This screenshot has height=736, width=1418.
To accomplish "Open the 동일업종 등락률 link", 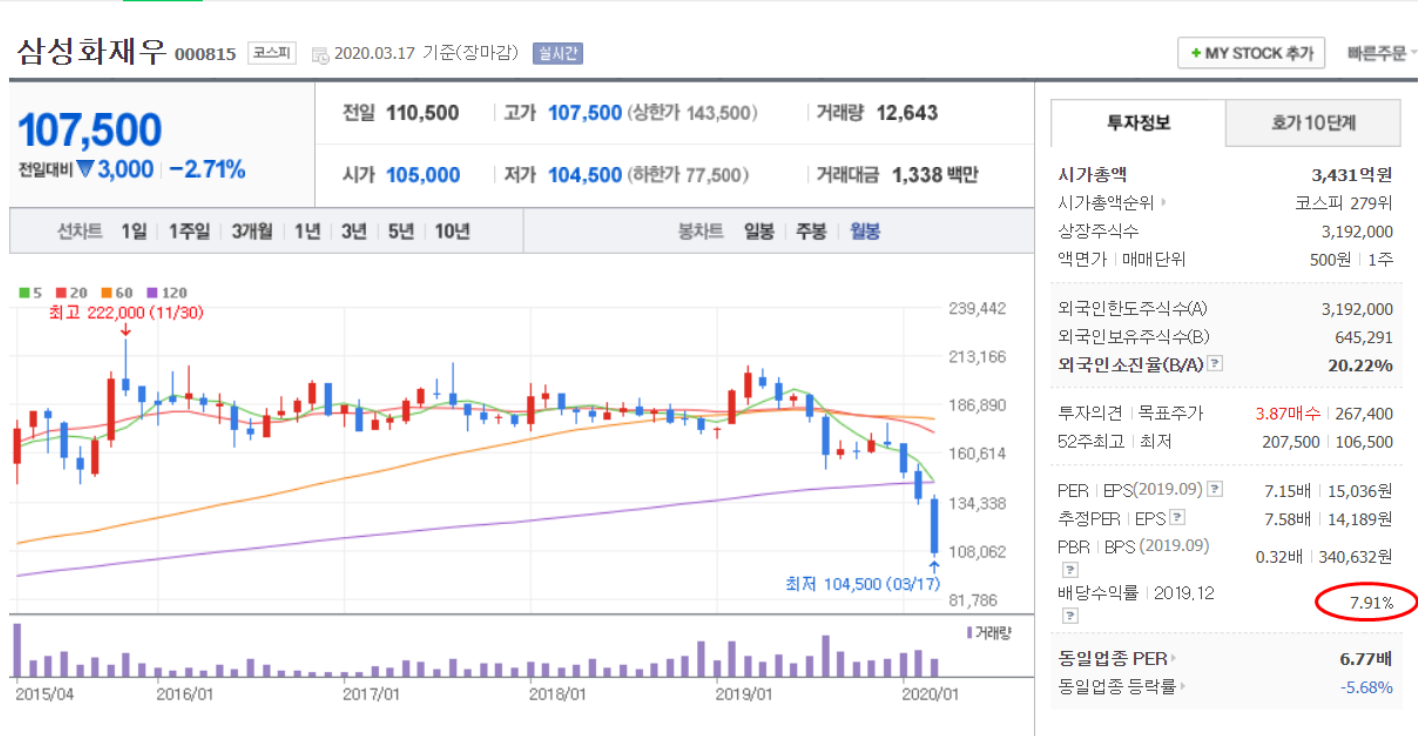I will click(x=1122, y=687).
